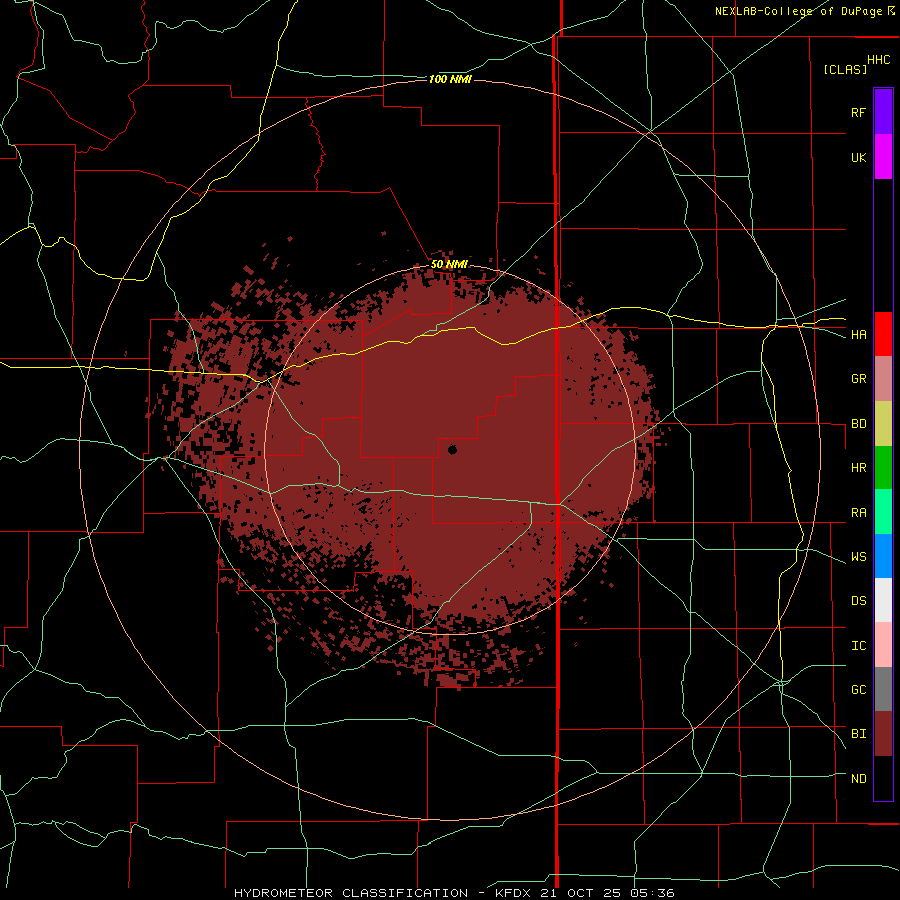
Task: Click the UK magenta legend swatch
Action: point(883,157)
